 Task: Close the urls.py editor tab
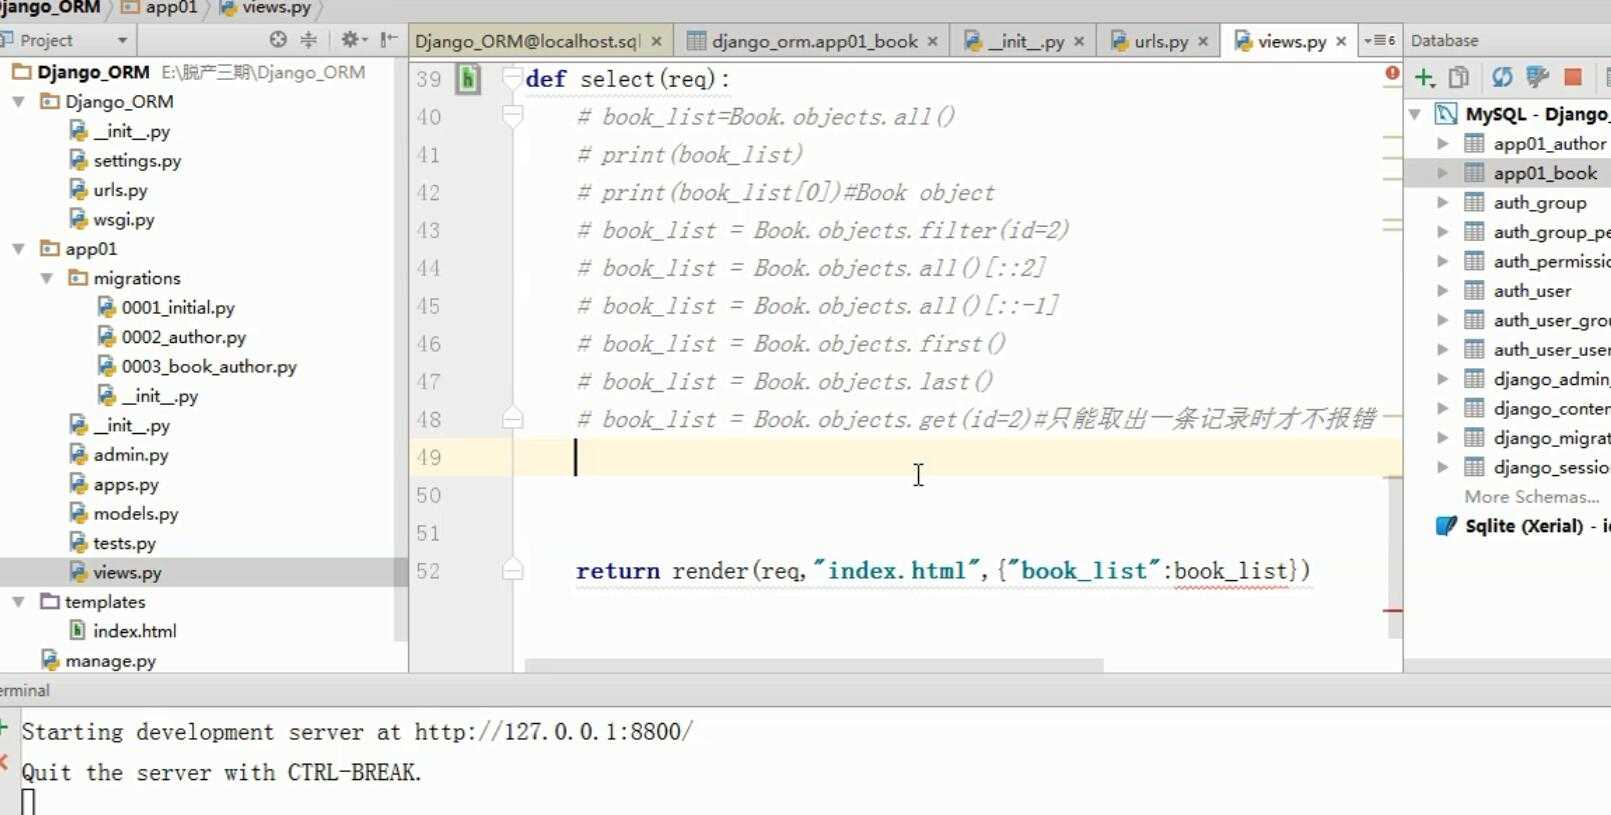pos(1203,41)
